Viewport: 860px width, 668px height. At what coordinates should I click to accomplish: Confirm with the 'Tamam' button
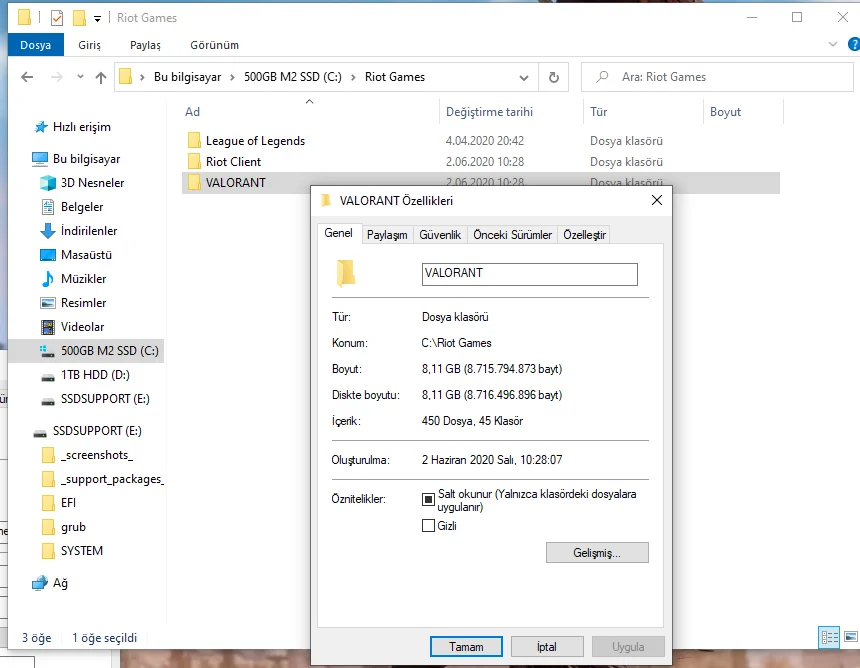tap(466, 647)
